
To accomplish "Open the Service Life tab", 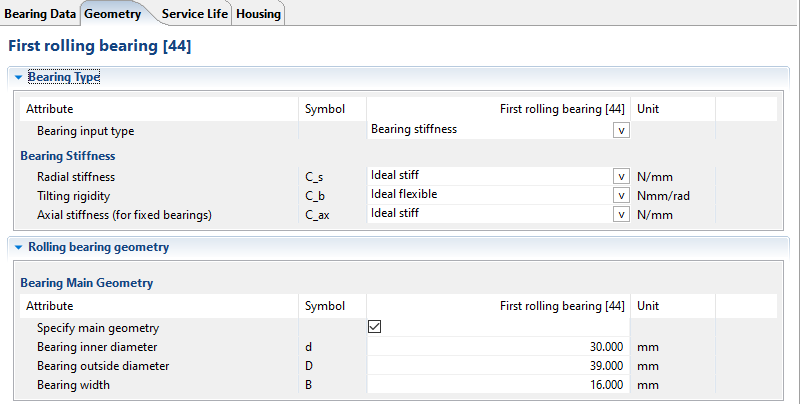I will 195,13.
